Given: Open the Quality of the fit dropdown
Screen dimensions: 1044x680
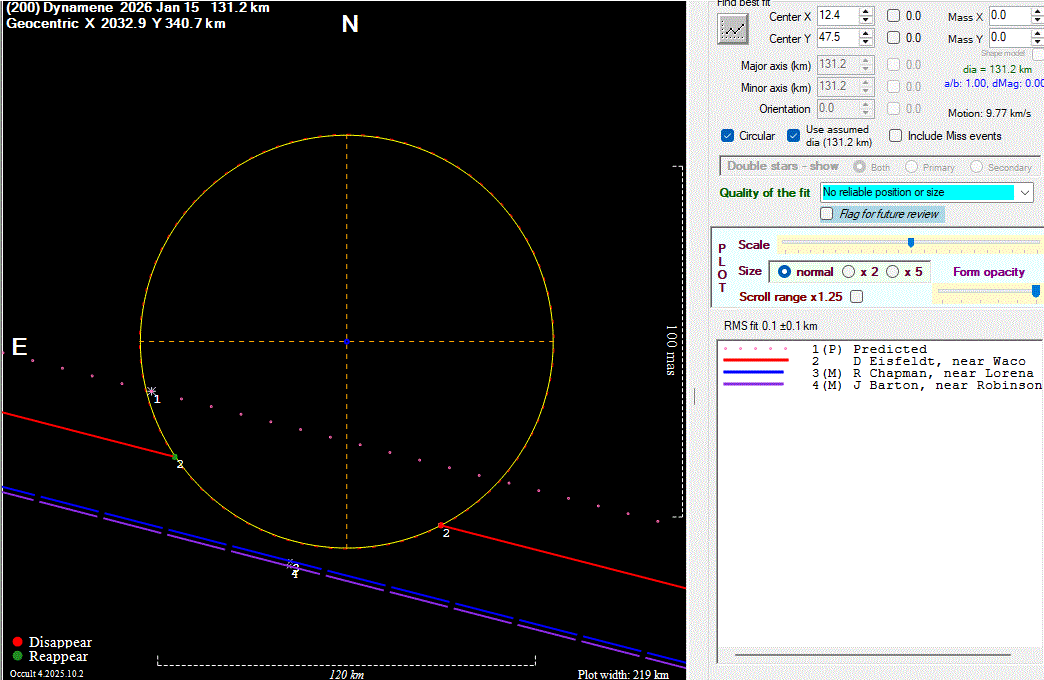Looking at the screenshot, I should 1025,192.
